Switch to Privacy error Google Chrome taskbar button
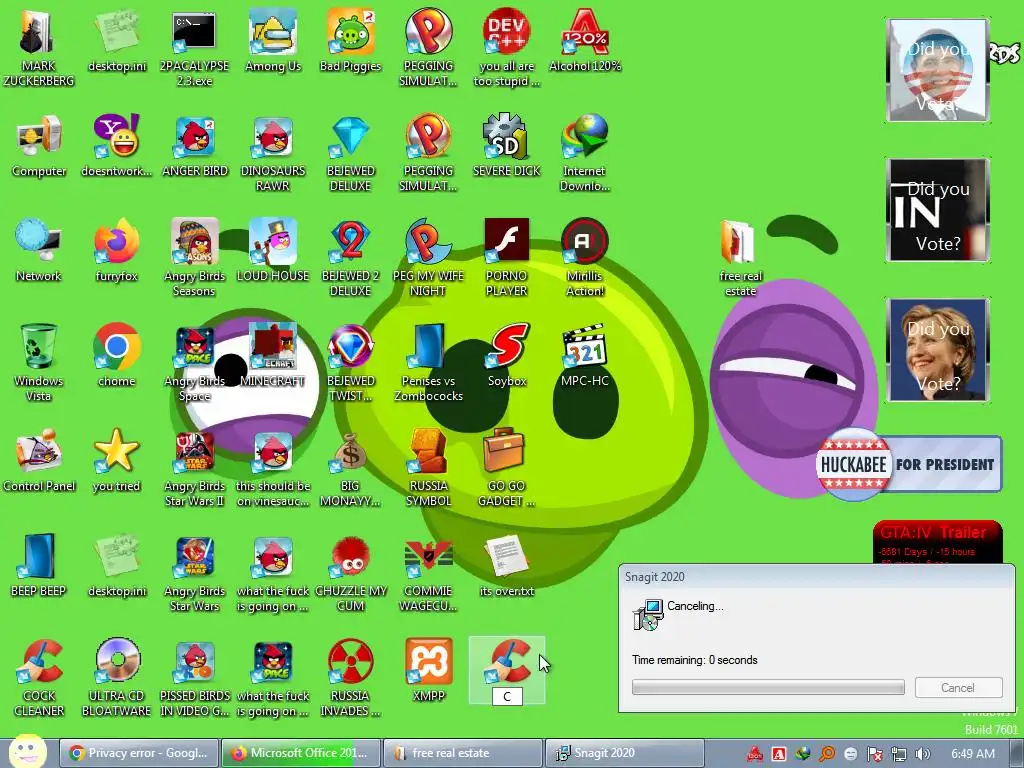1024x768 pixels. click(138, 753)
